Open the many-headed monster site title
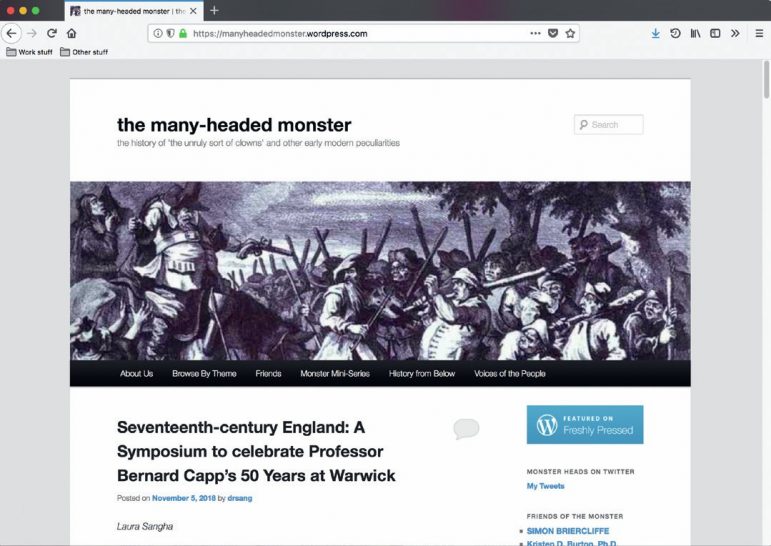The image size is (771, 546). (234, 125)
